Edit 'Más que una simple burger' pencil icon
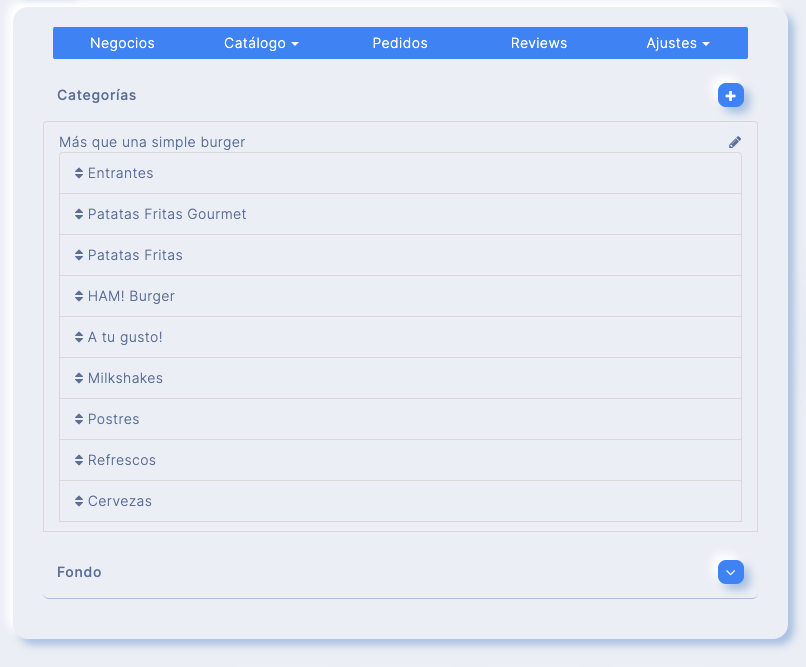The width and height of the screenshot is (806, 667). pos(735,142)
